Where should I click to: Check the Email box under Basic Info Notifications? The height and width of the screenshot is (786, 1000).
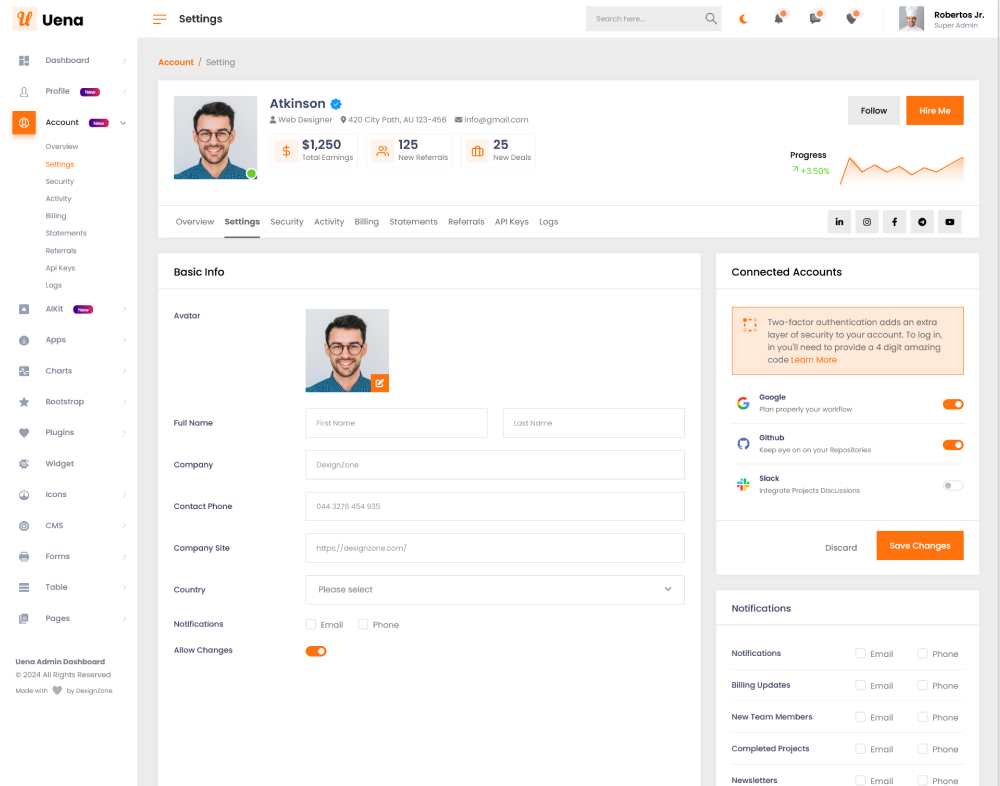312,624
